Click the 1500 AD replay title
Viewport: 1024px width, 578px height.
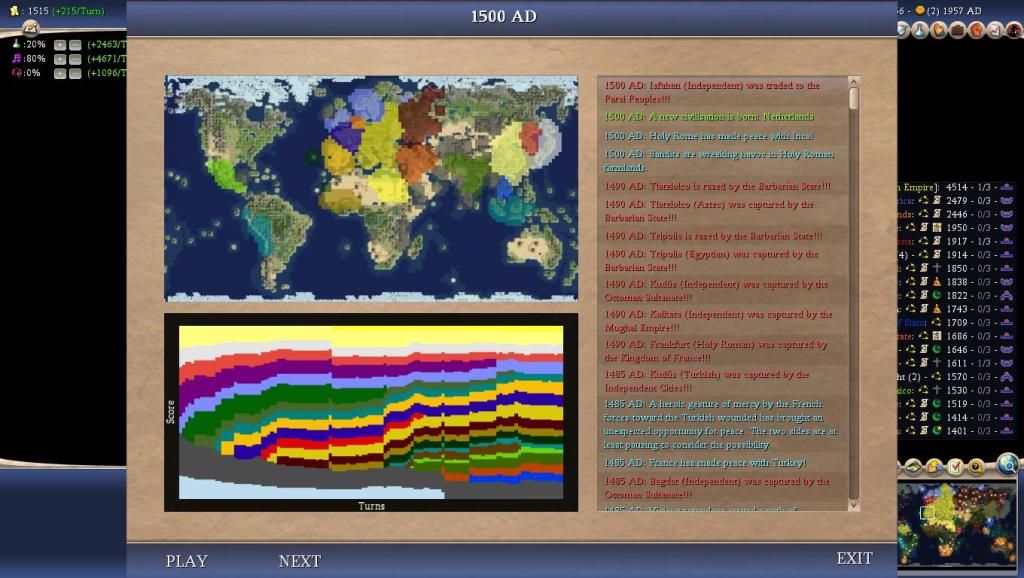pos(504,16)
